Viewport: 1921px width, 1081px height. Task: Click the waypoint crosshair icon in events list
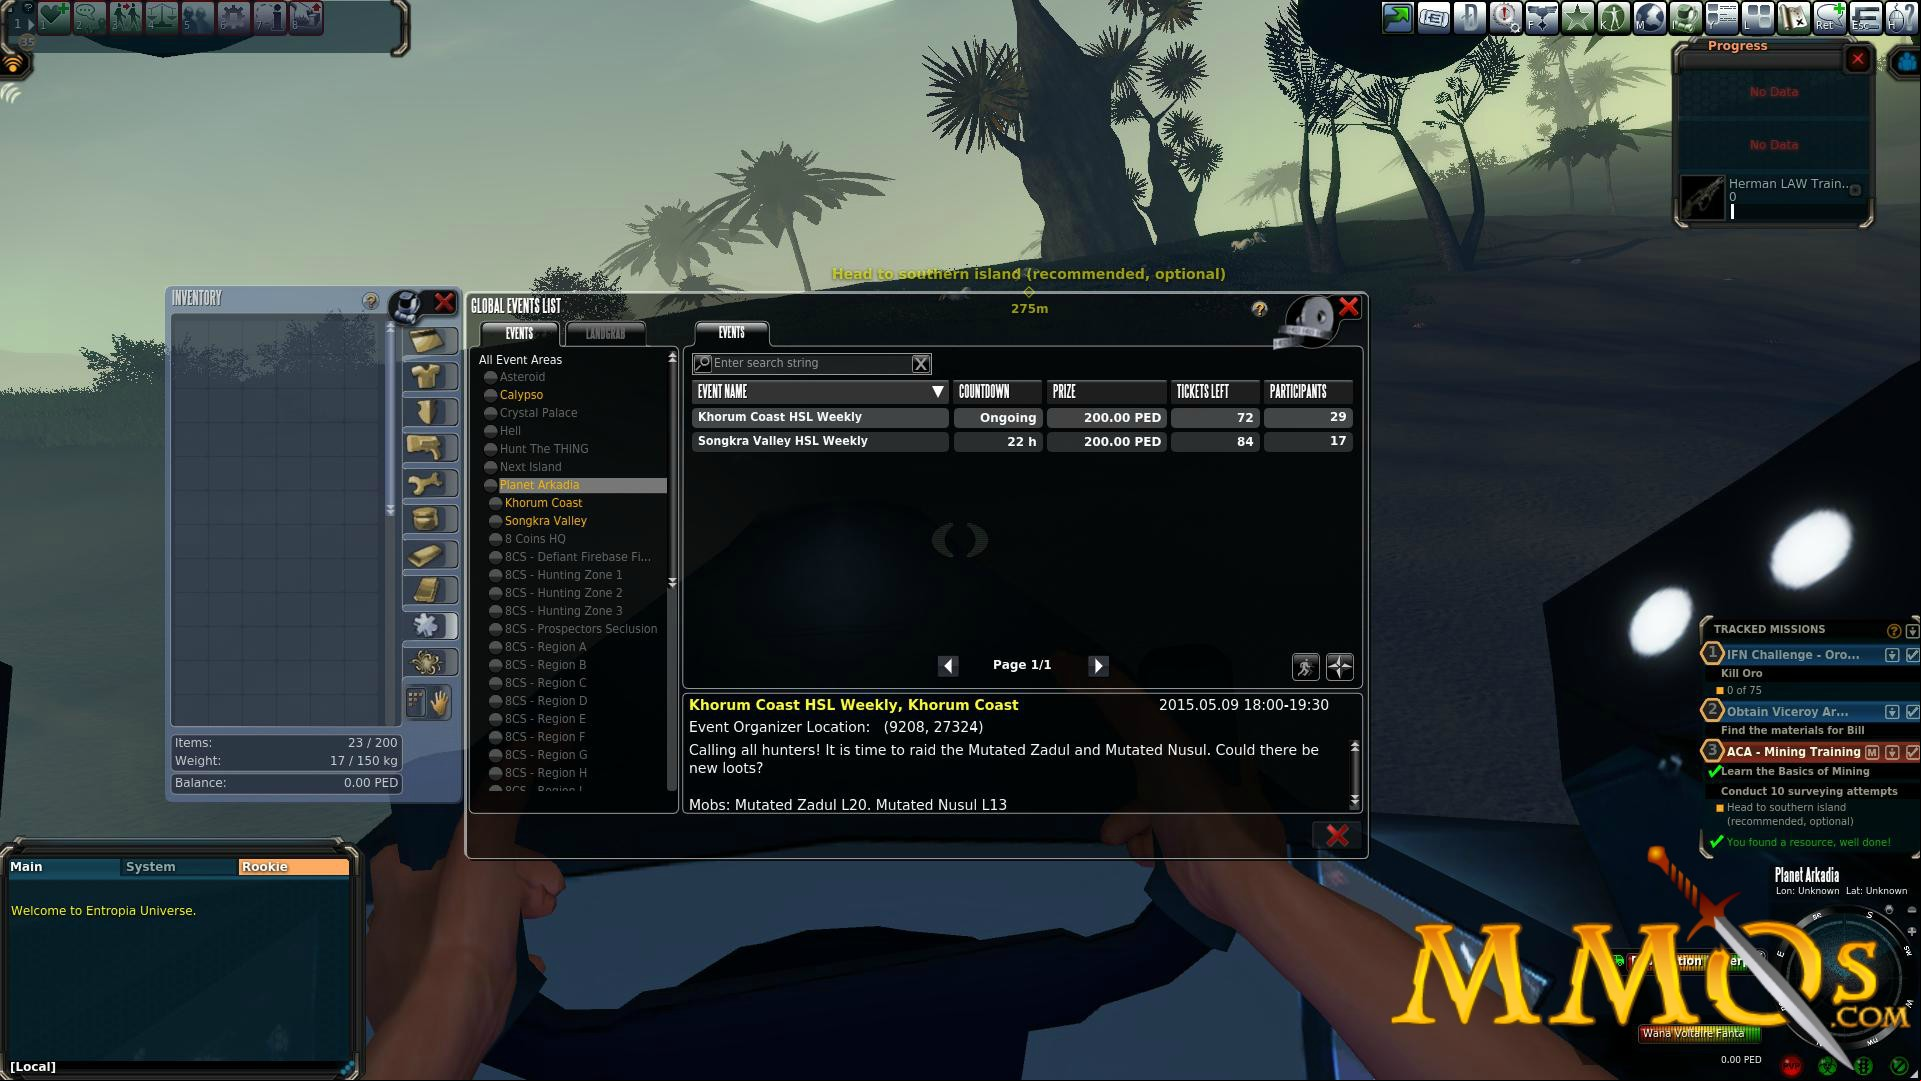pos(1340,666)
